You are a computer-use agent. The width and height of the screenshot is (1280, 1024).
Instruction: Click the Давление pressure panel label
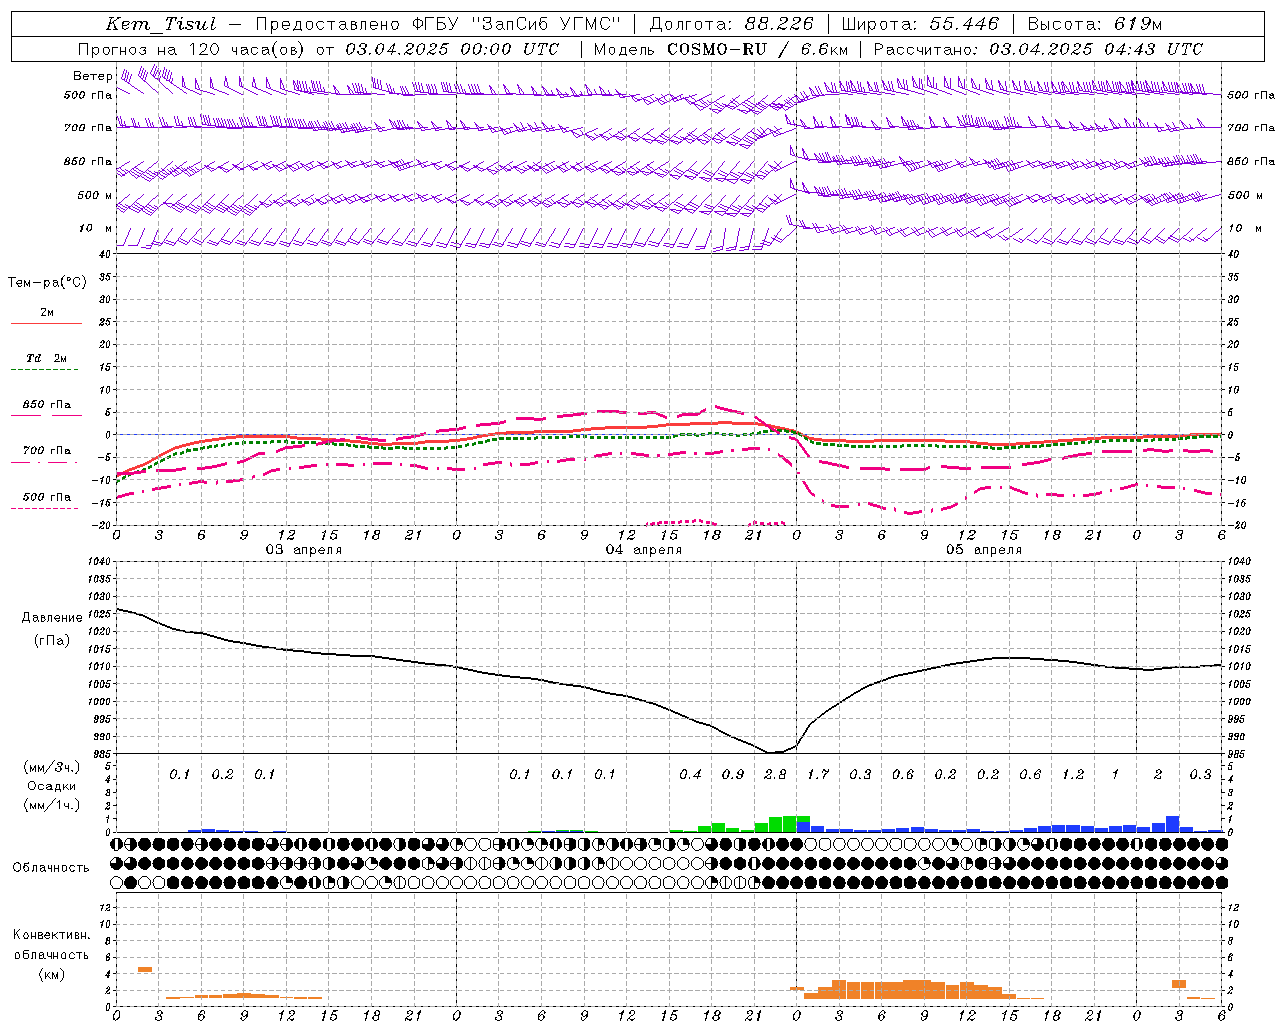[52, 618]
